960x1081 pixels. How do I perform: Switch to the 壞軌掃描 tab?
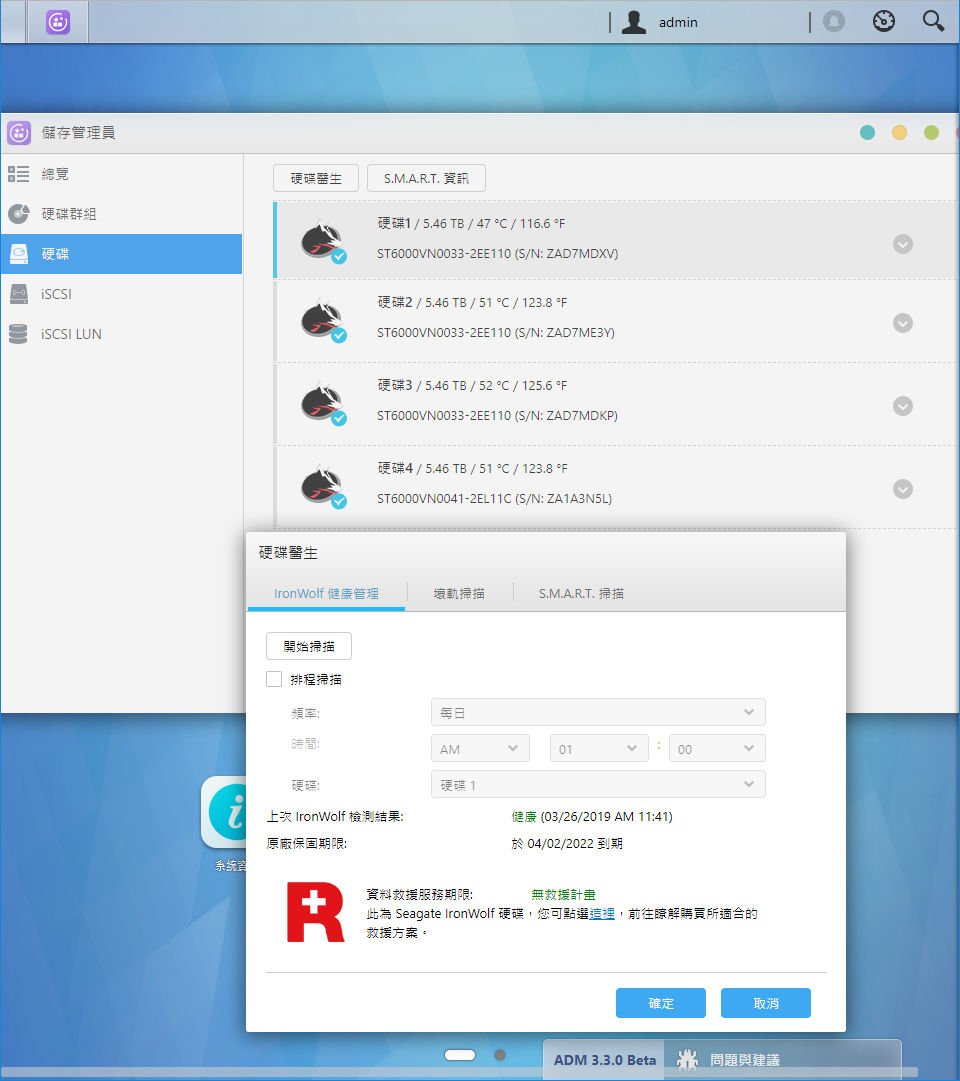coord(459,594)
